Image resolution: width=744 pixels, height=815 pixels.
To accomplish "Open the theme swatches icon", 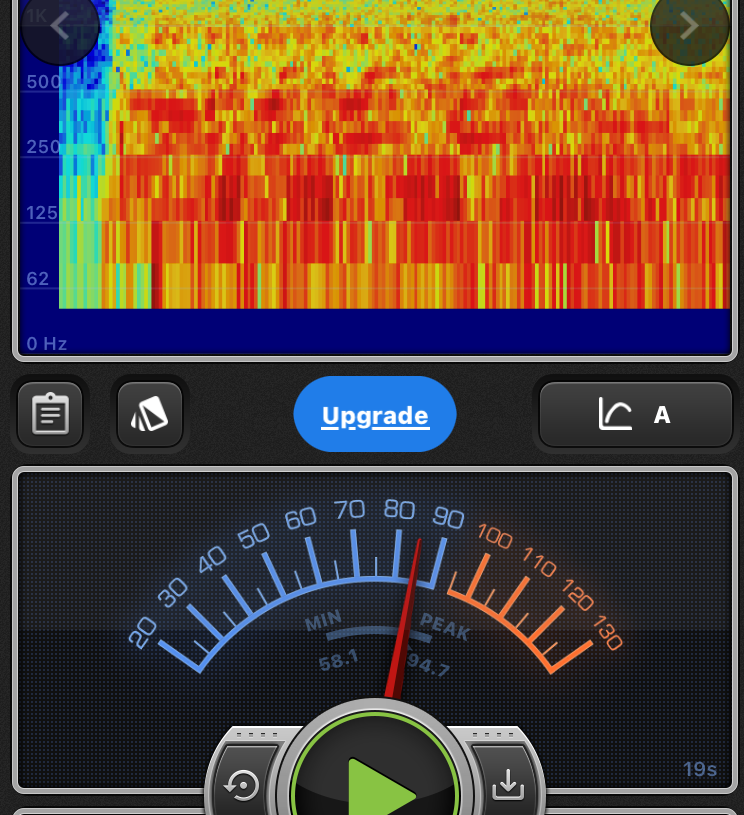I will tap(150, 414).
